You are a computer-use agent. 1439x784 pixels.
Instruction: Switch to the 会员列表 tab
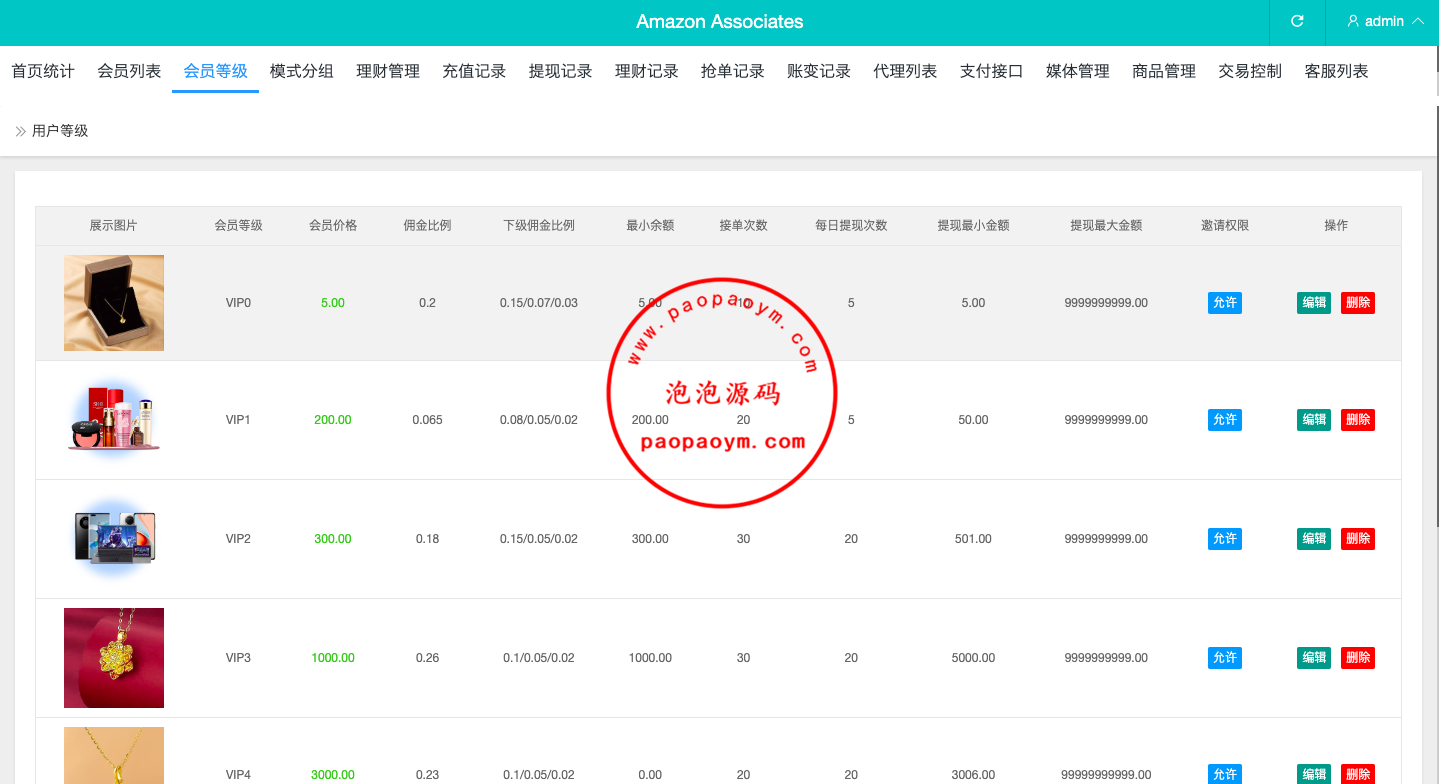pyautogui.click(x=129, y=71)
